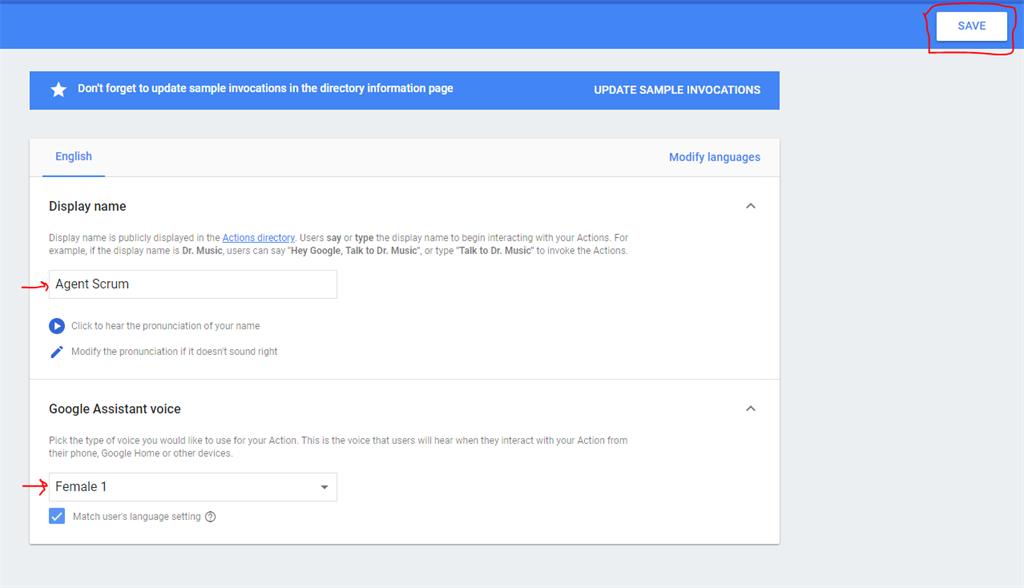The image size is (1024, 588).
Task: Click the collapse chevron for Google Assistant voice
Action: (x=751, y=408)
